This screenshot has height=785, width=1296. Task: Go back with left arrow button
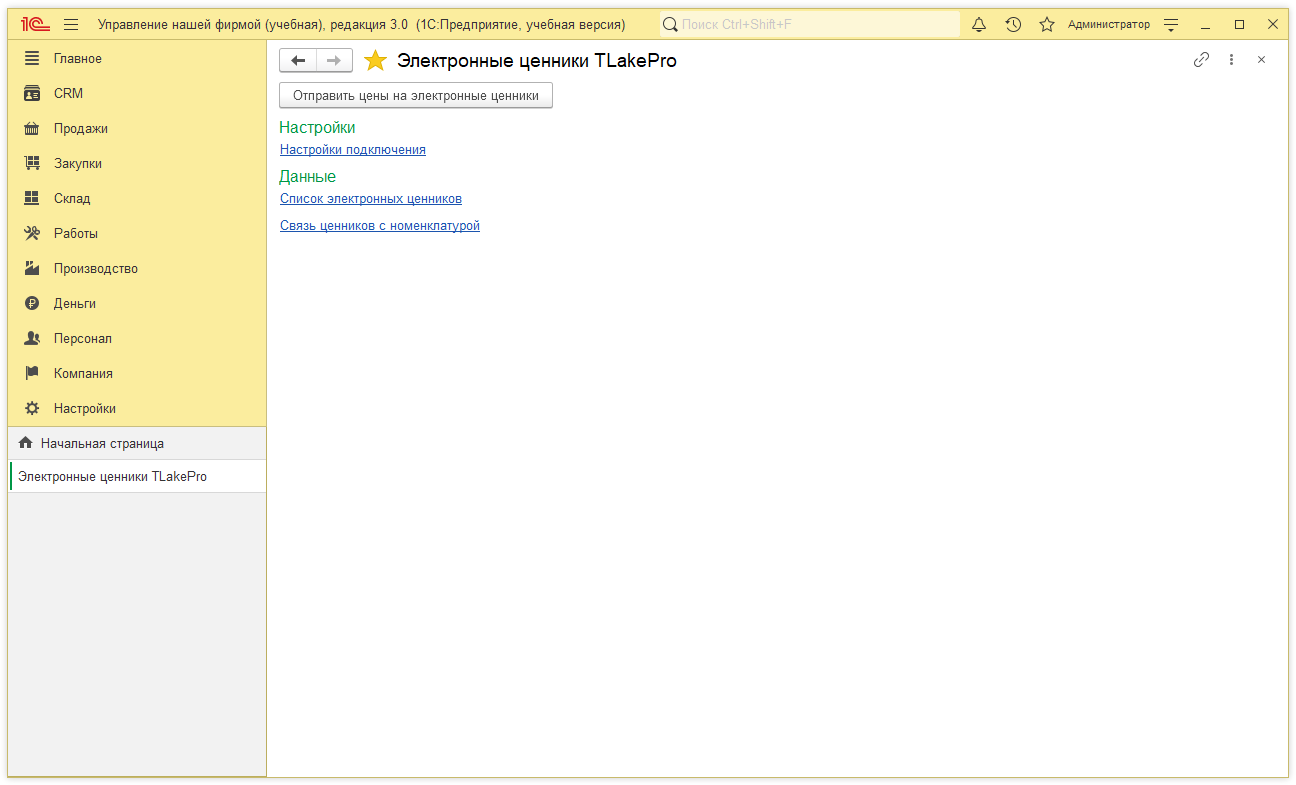pyautogui.click(x=298, y=61)
